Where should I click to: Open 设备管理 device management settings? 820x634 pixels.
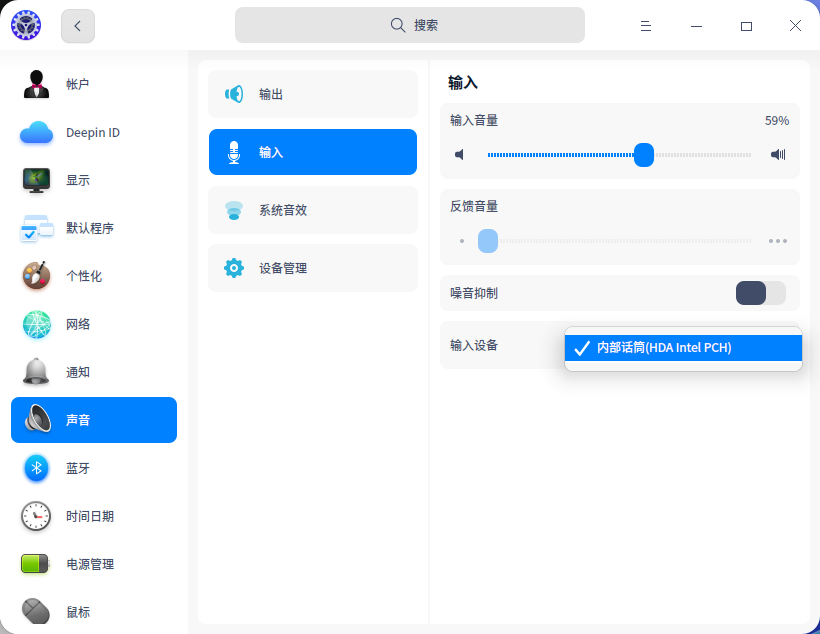click(x=312, y=268)
